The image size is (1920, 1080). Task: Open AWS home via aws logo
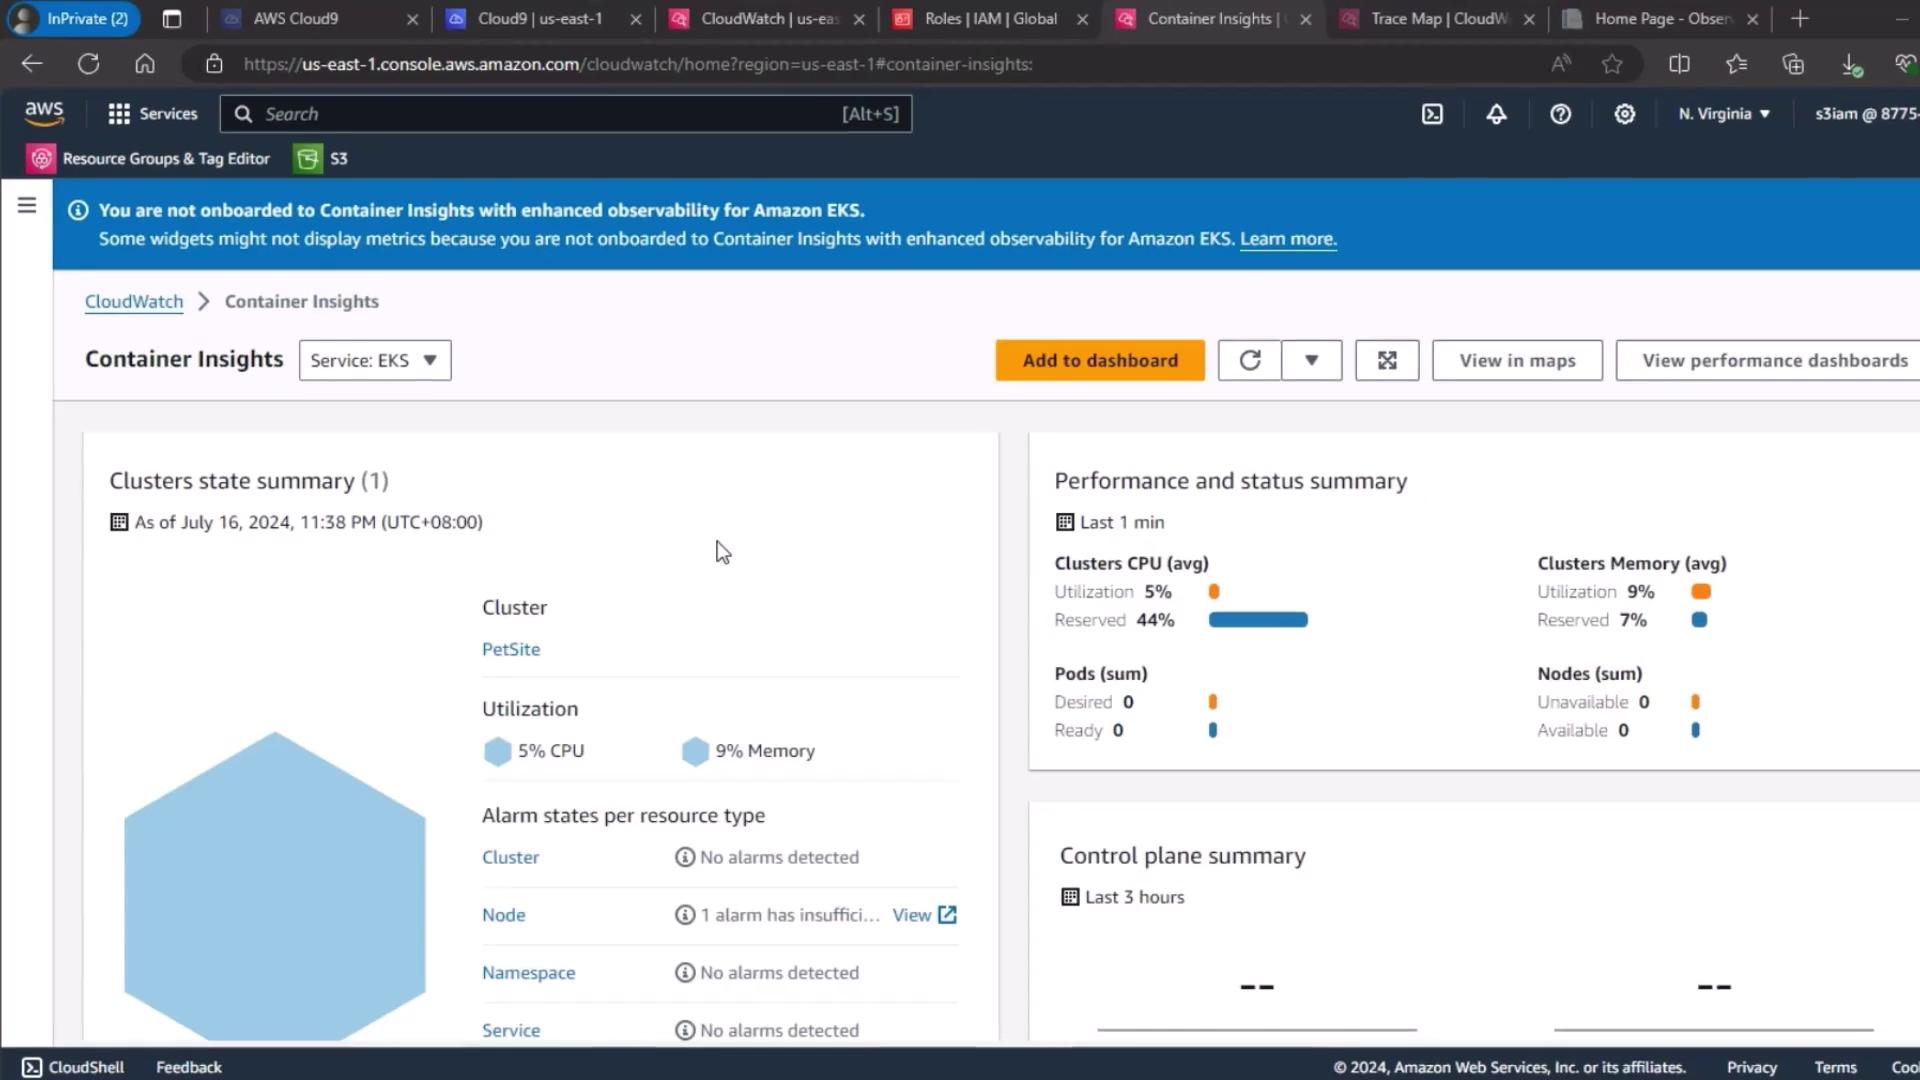coord(44,113)
